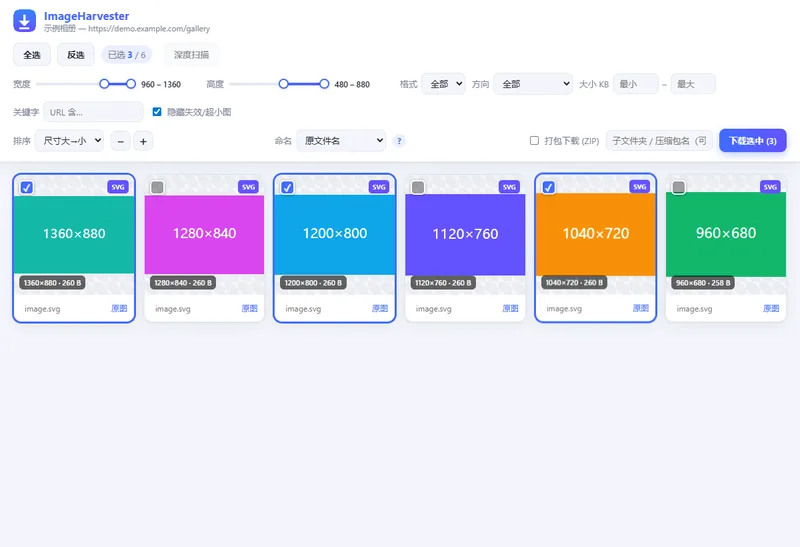Click image.svg filename on 1280×840 card
Screen dimensions: 800x547
point(173,309)
